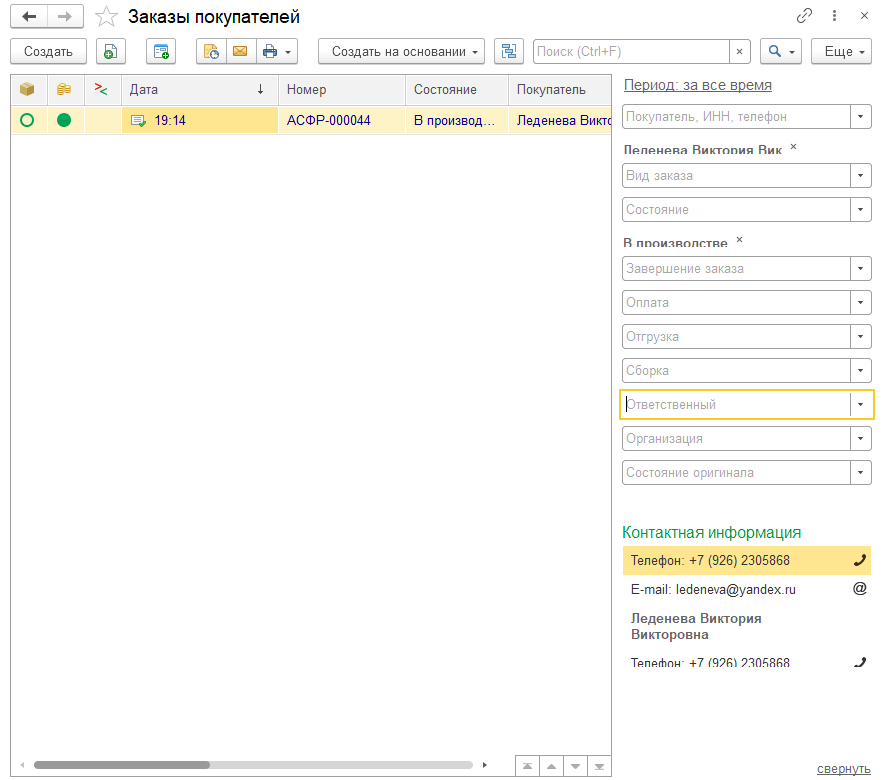Viewport: 883px width, 780px height.
Task: Open the print icon dropdown
Action: point(277,52)
